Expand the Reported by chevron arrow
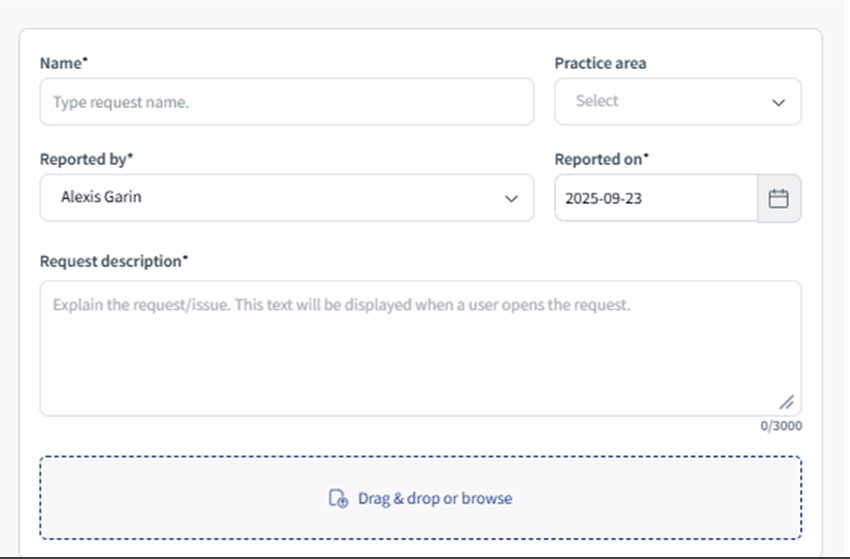Image resolution: width=850 pixels, height=559 pixels. (x=511, y=198)
